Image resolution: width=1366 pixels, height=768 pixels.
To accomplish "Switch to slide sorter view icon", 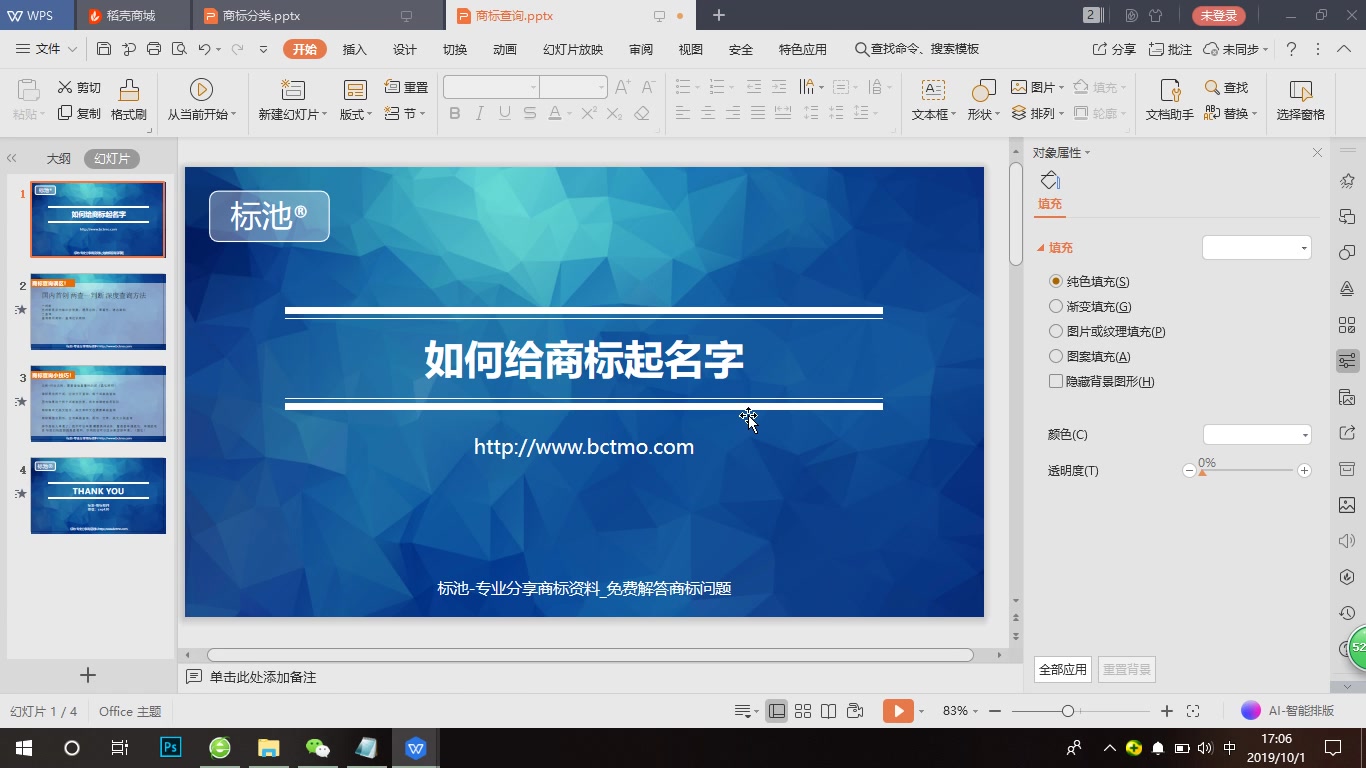I will pyautogui.click(x=803, y=710).
